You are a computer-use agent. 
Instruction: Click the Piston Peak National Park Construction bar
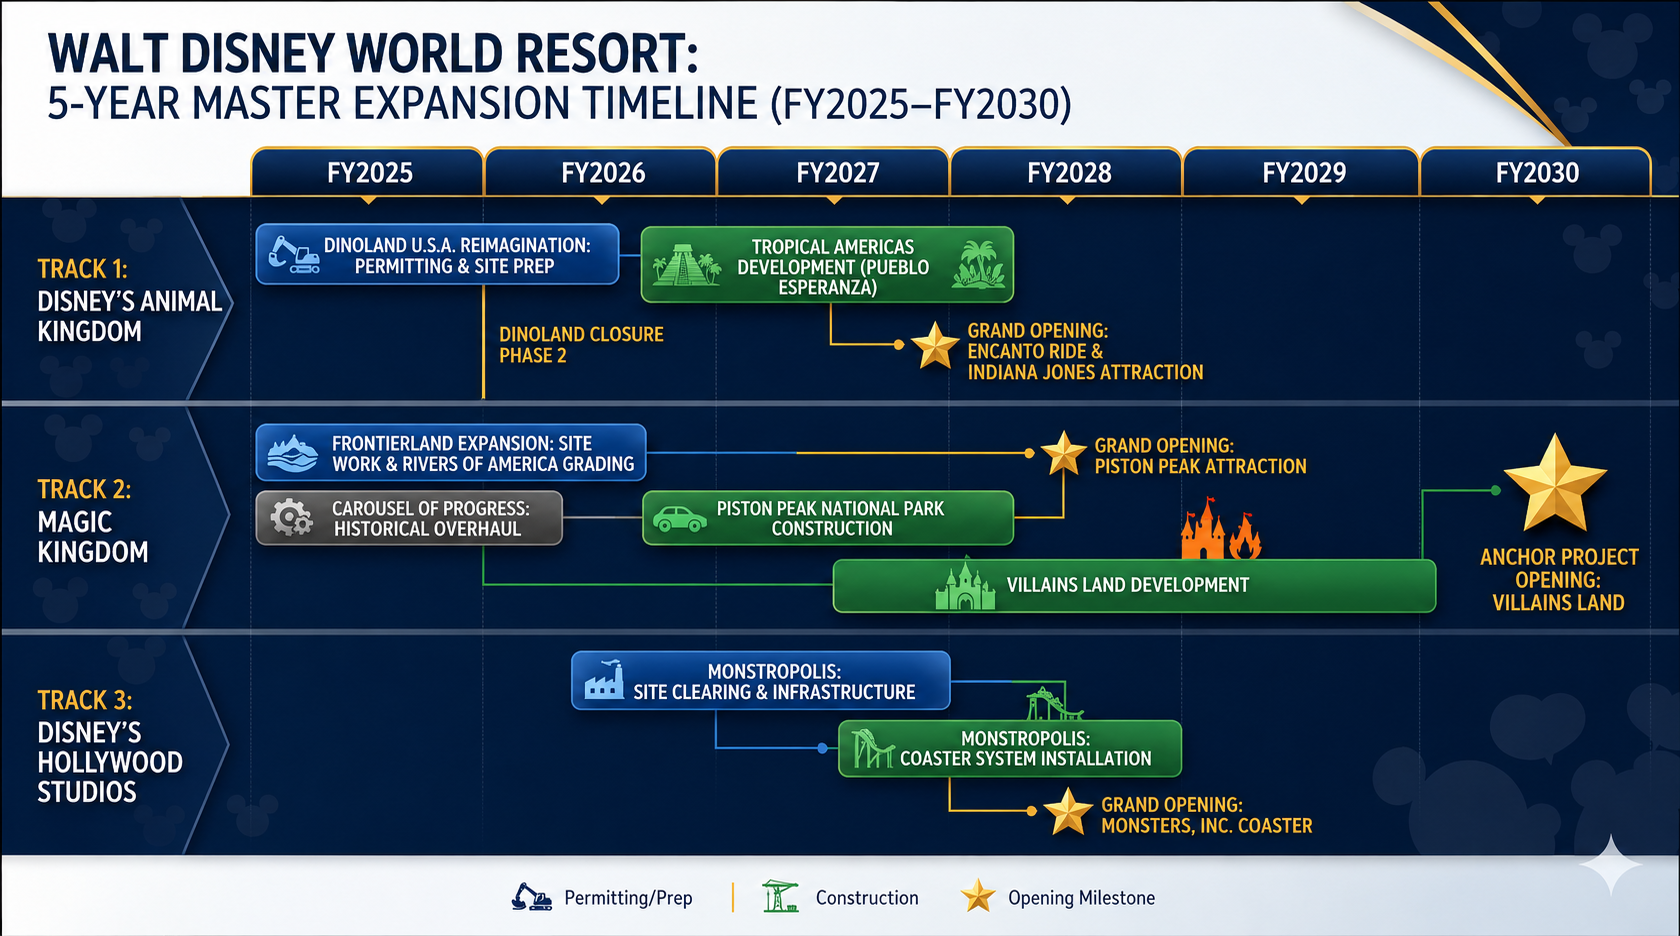(x=828, y=518)
